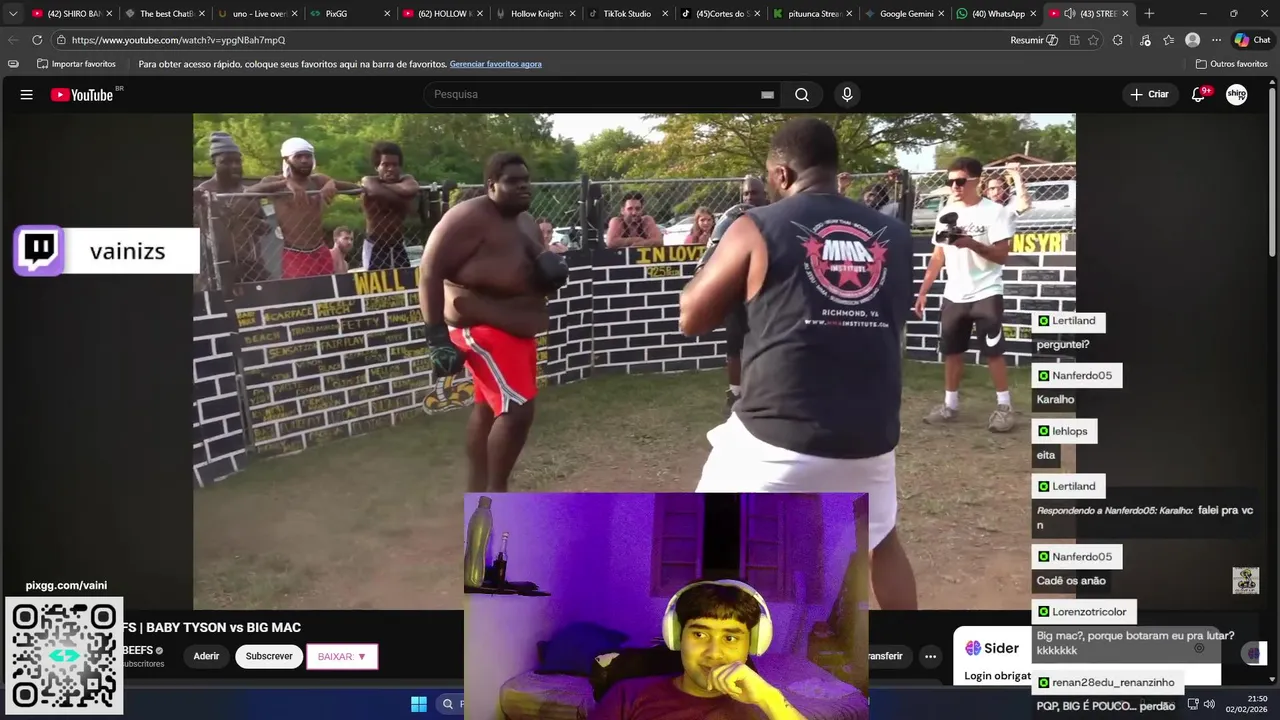Click Lorenzotricolor chat username
The height and width of the screenshot is (720, 1280).
[x=1089, y=612]
